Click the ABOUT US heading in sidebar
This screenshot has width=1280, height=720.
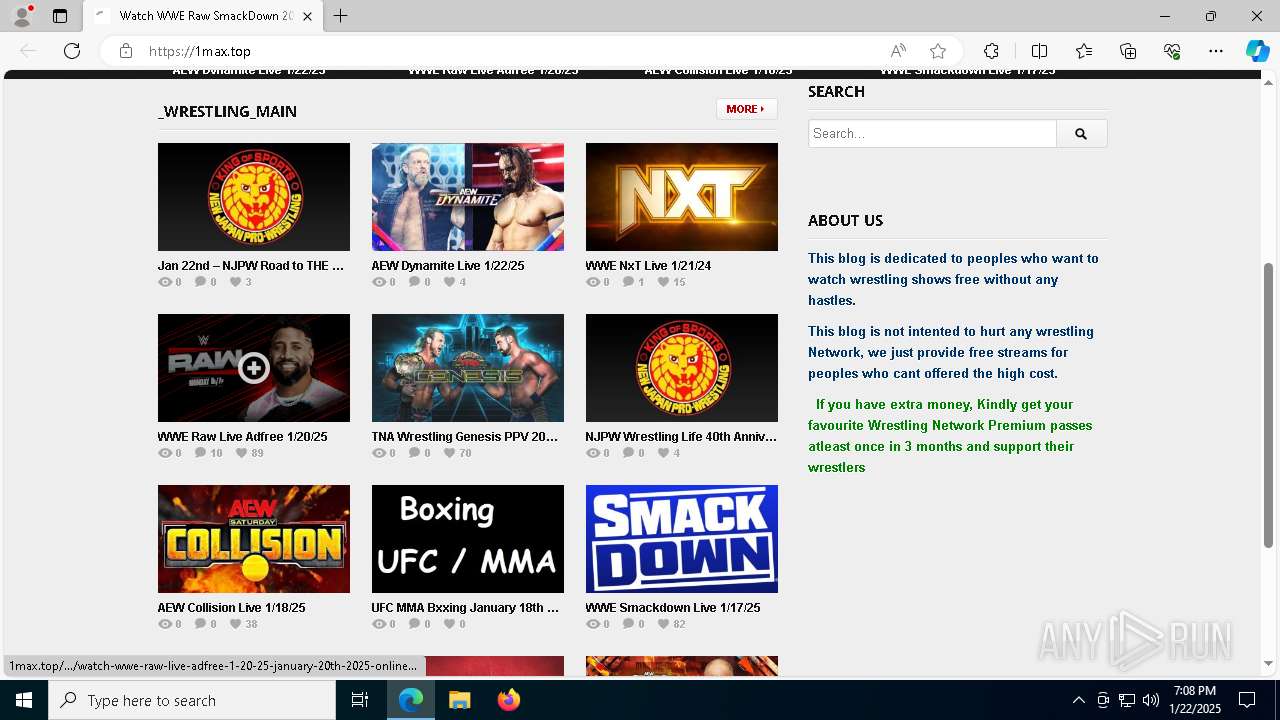click(846, 221)
